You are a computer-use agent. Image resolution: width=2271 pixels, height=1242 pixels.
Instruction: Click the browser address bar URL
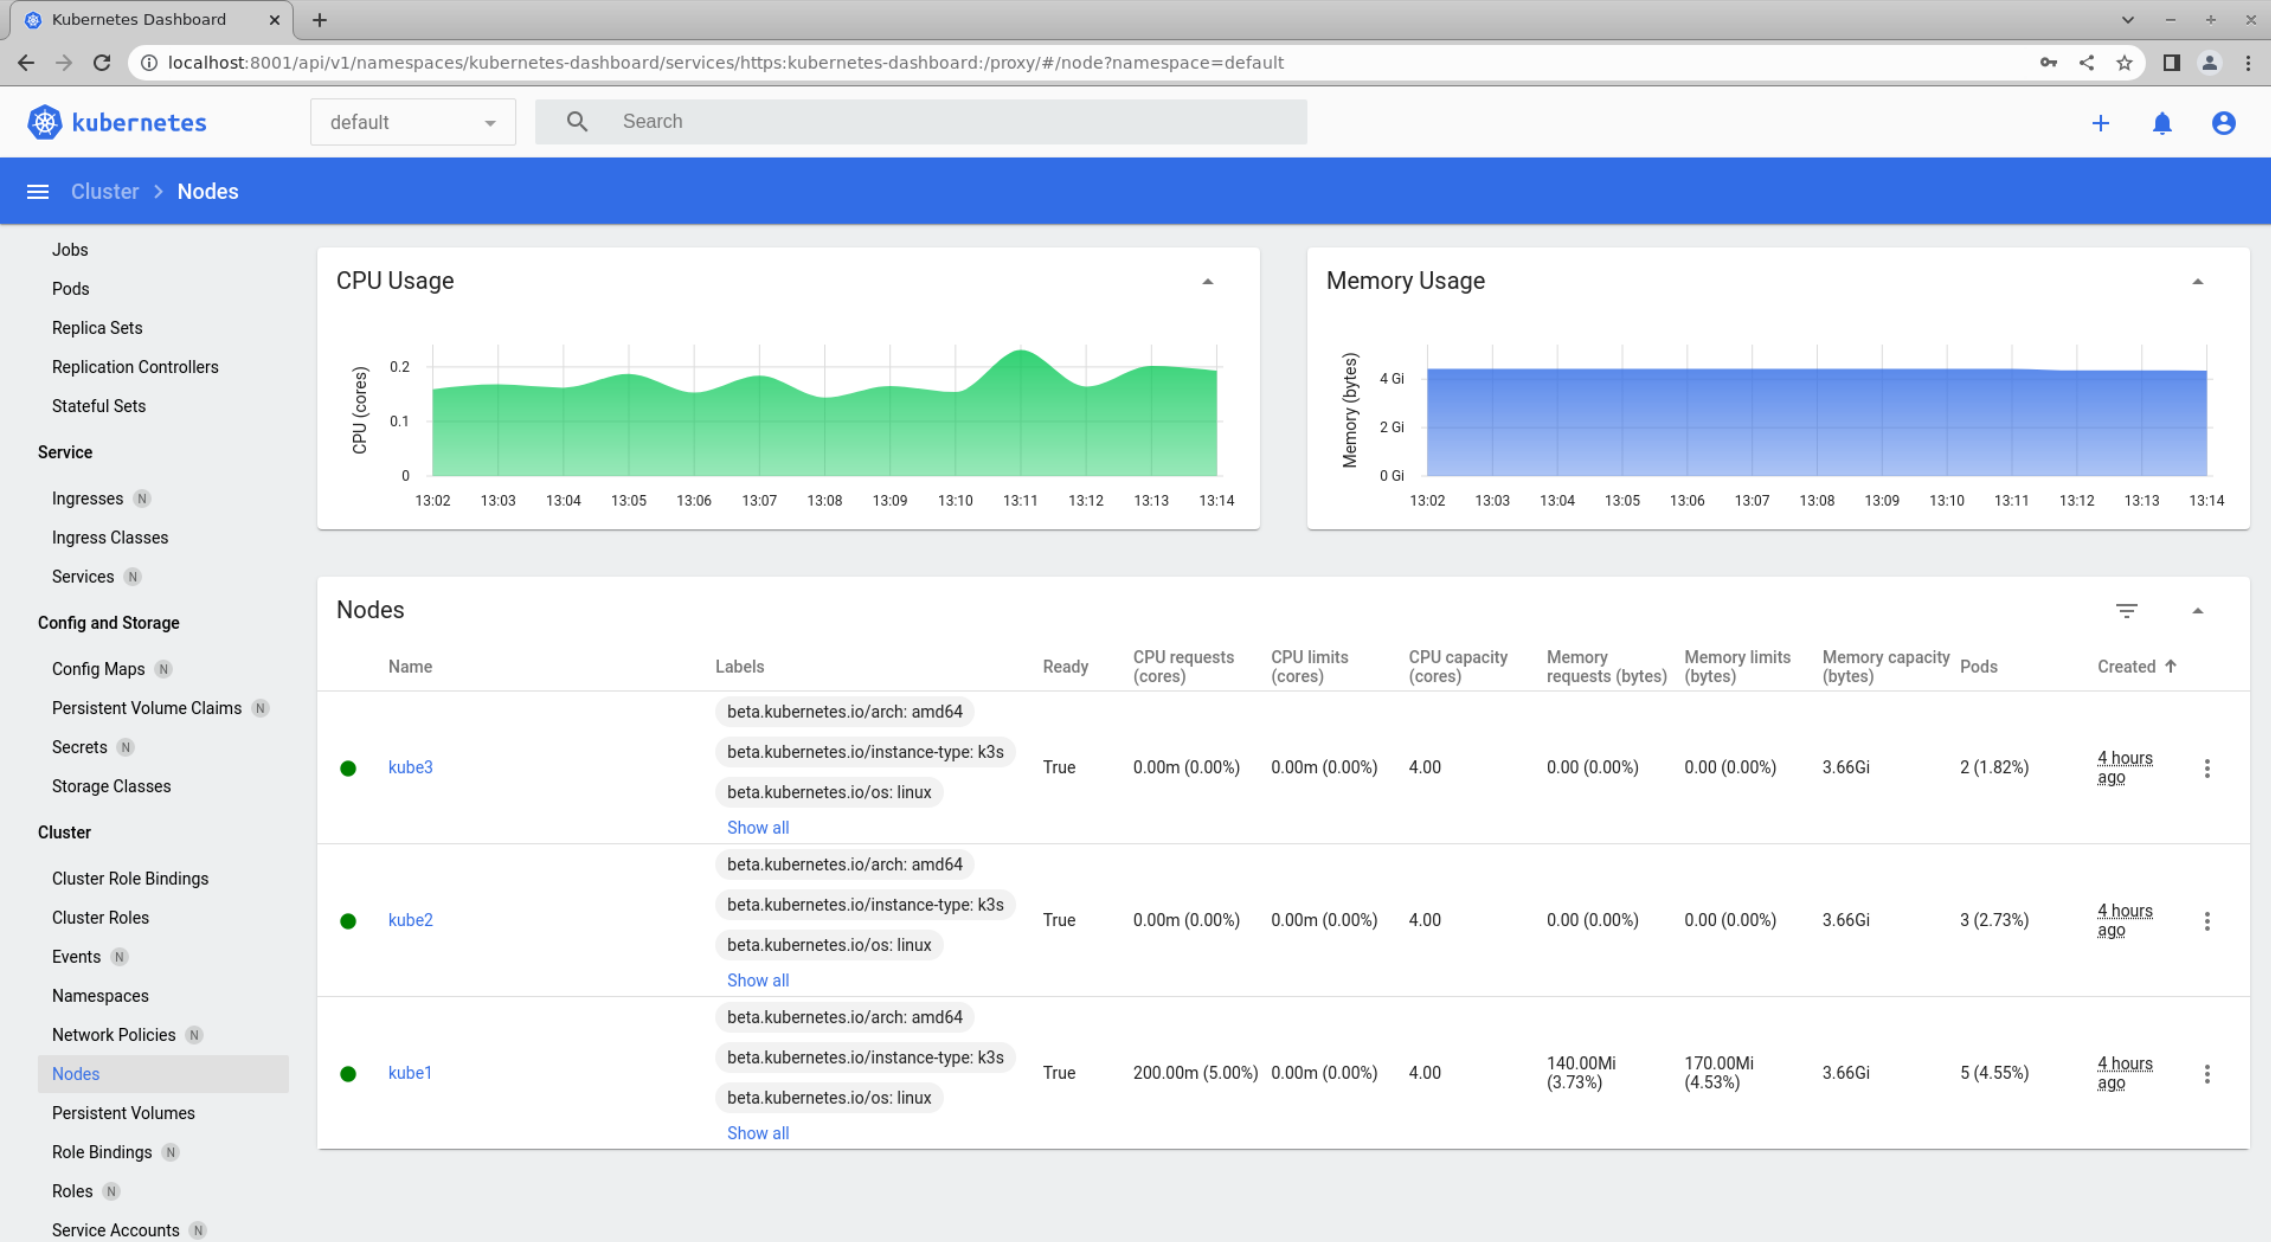(725, 62)
